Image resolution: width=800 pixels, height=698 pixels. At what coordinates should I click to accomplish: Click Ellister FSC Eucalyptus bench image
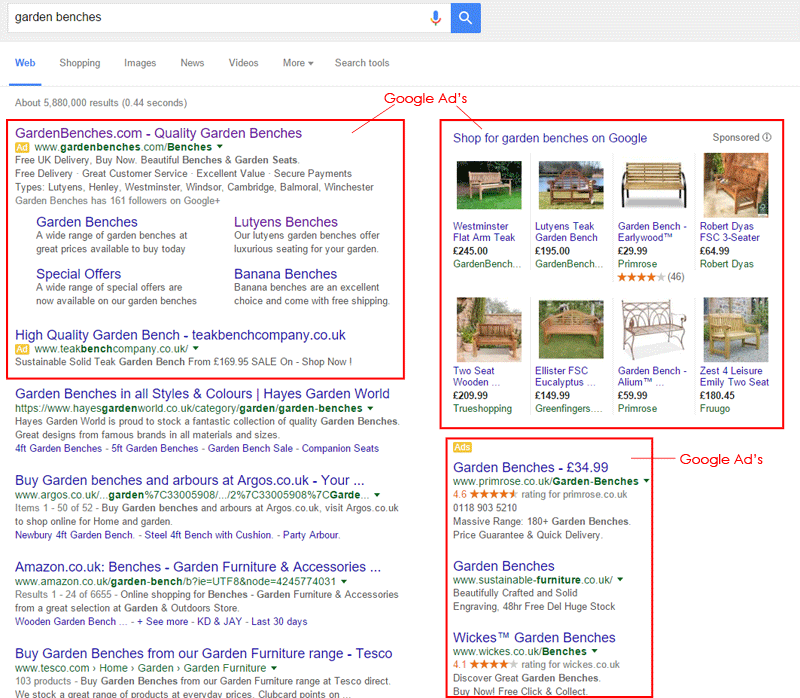click(571, 330)
